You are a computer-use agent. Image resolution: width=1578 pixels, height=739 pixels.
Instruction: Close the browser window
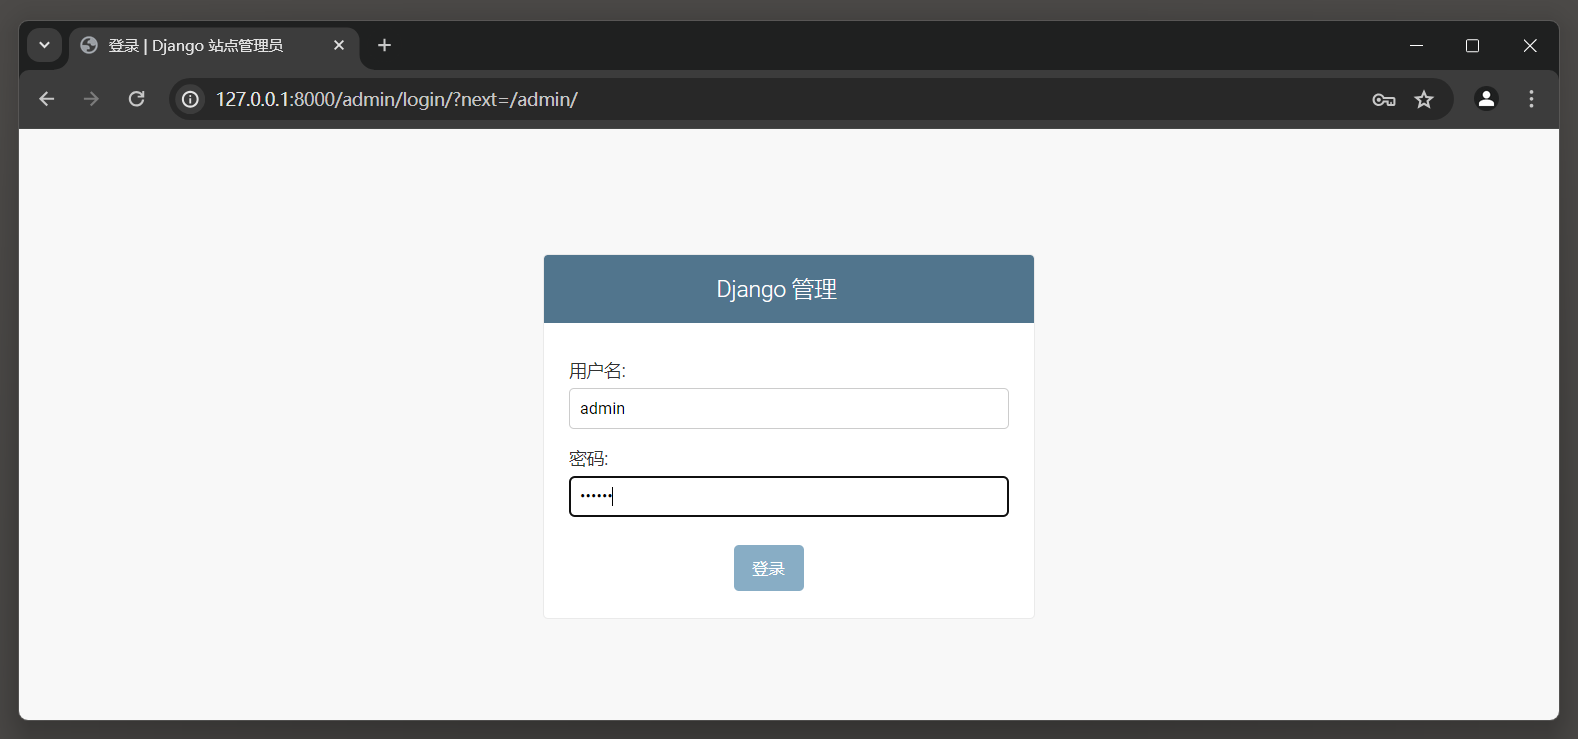coord(1530,45)
